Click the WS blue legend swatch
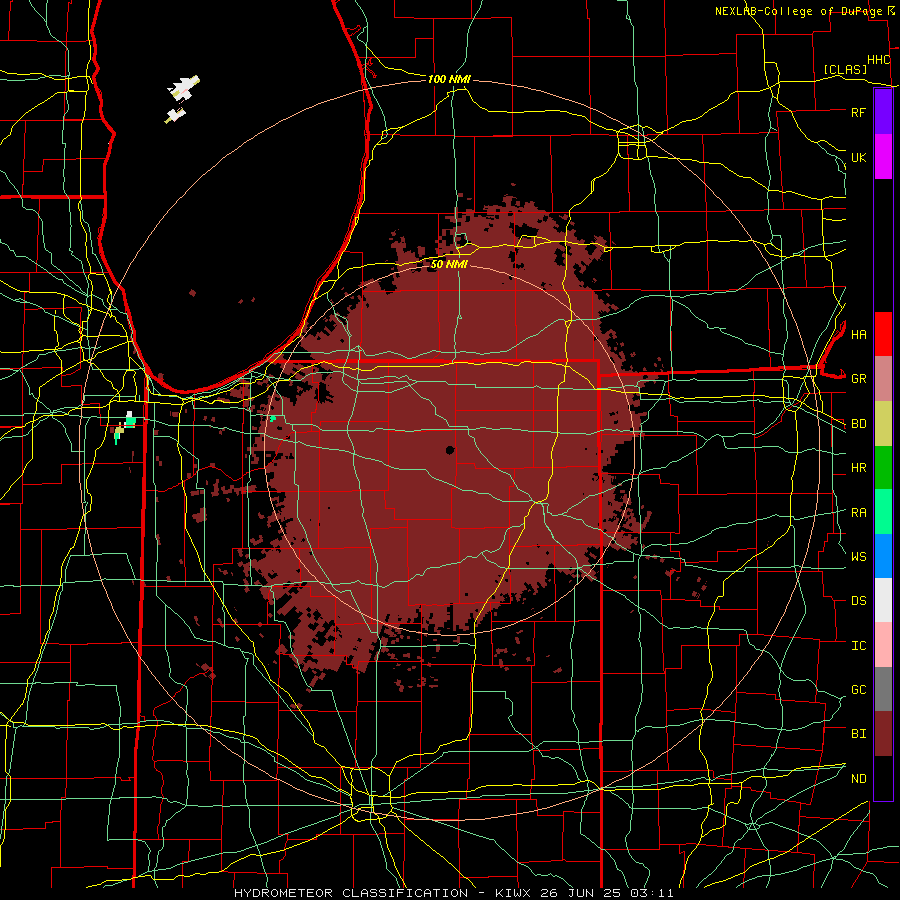Viewport: 900px width, 900px height. point(883,556)
